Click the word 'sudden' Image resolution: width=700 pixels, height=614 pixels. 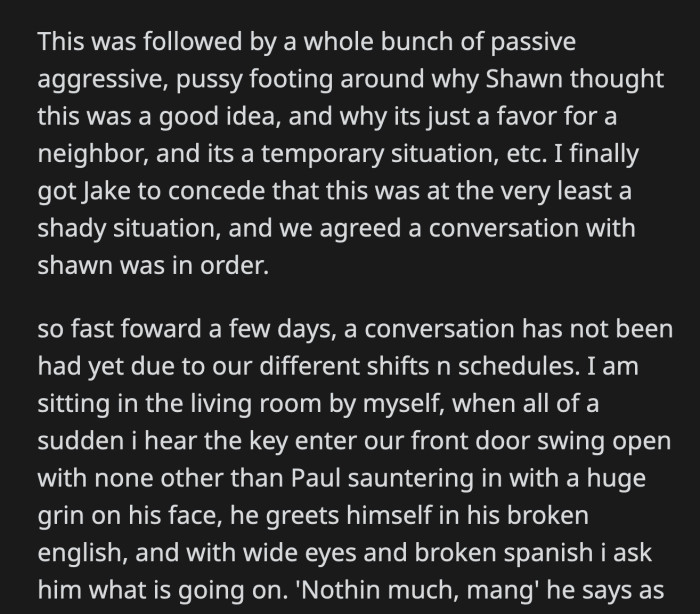81,441
